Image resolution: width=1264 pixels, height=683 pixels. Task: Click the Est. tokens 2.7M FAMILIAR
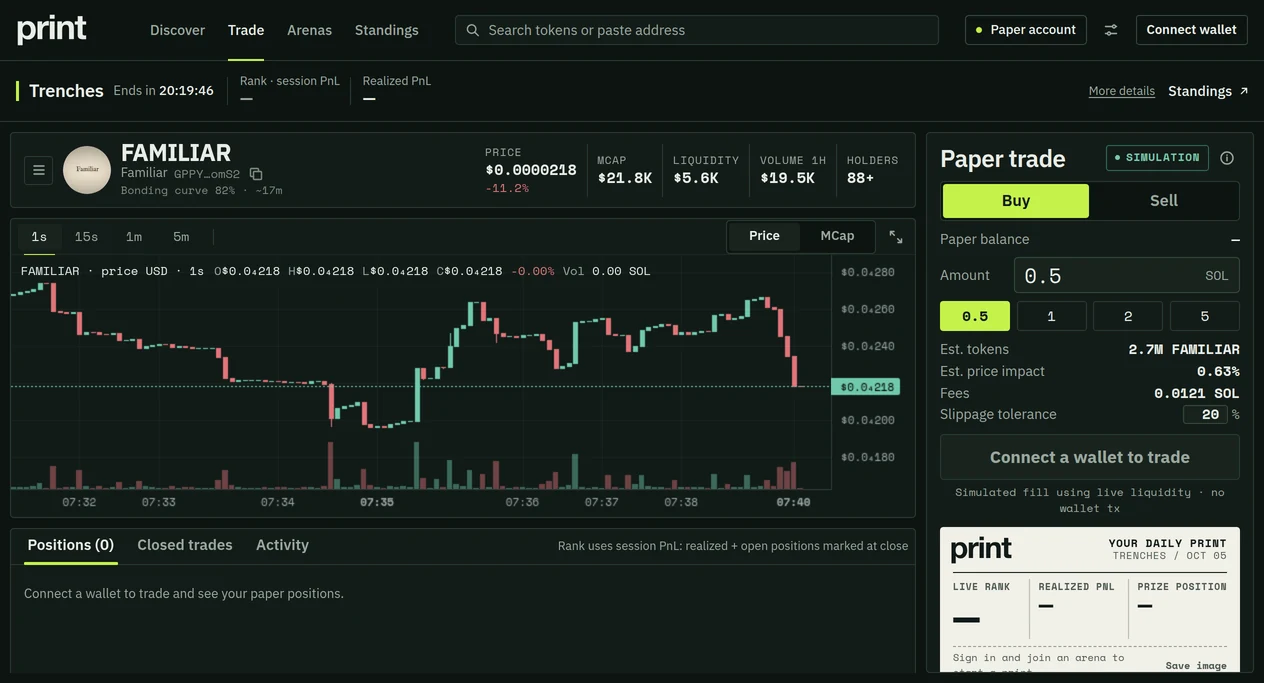coord(1184,350)
